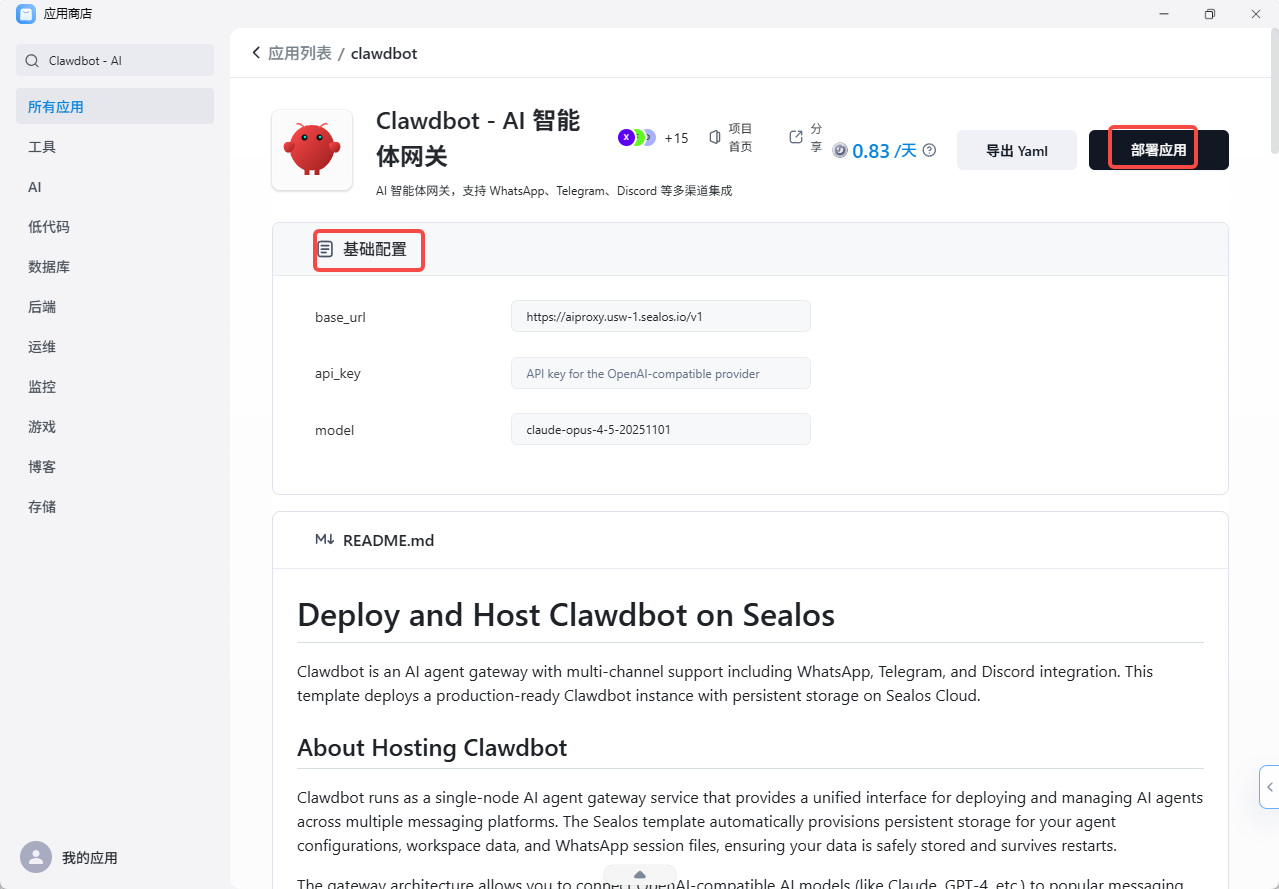Click the app description under Clawdbot title
The height and width of the screenshot is (889, 1279).
point(554,190)
